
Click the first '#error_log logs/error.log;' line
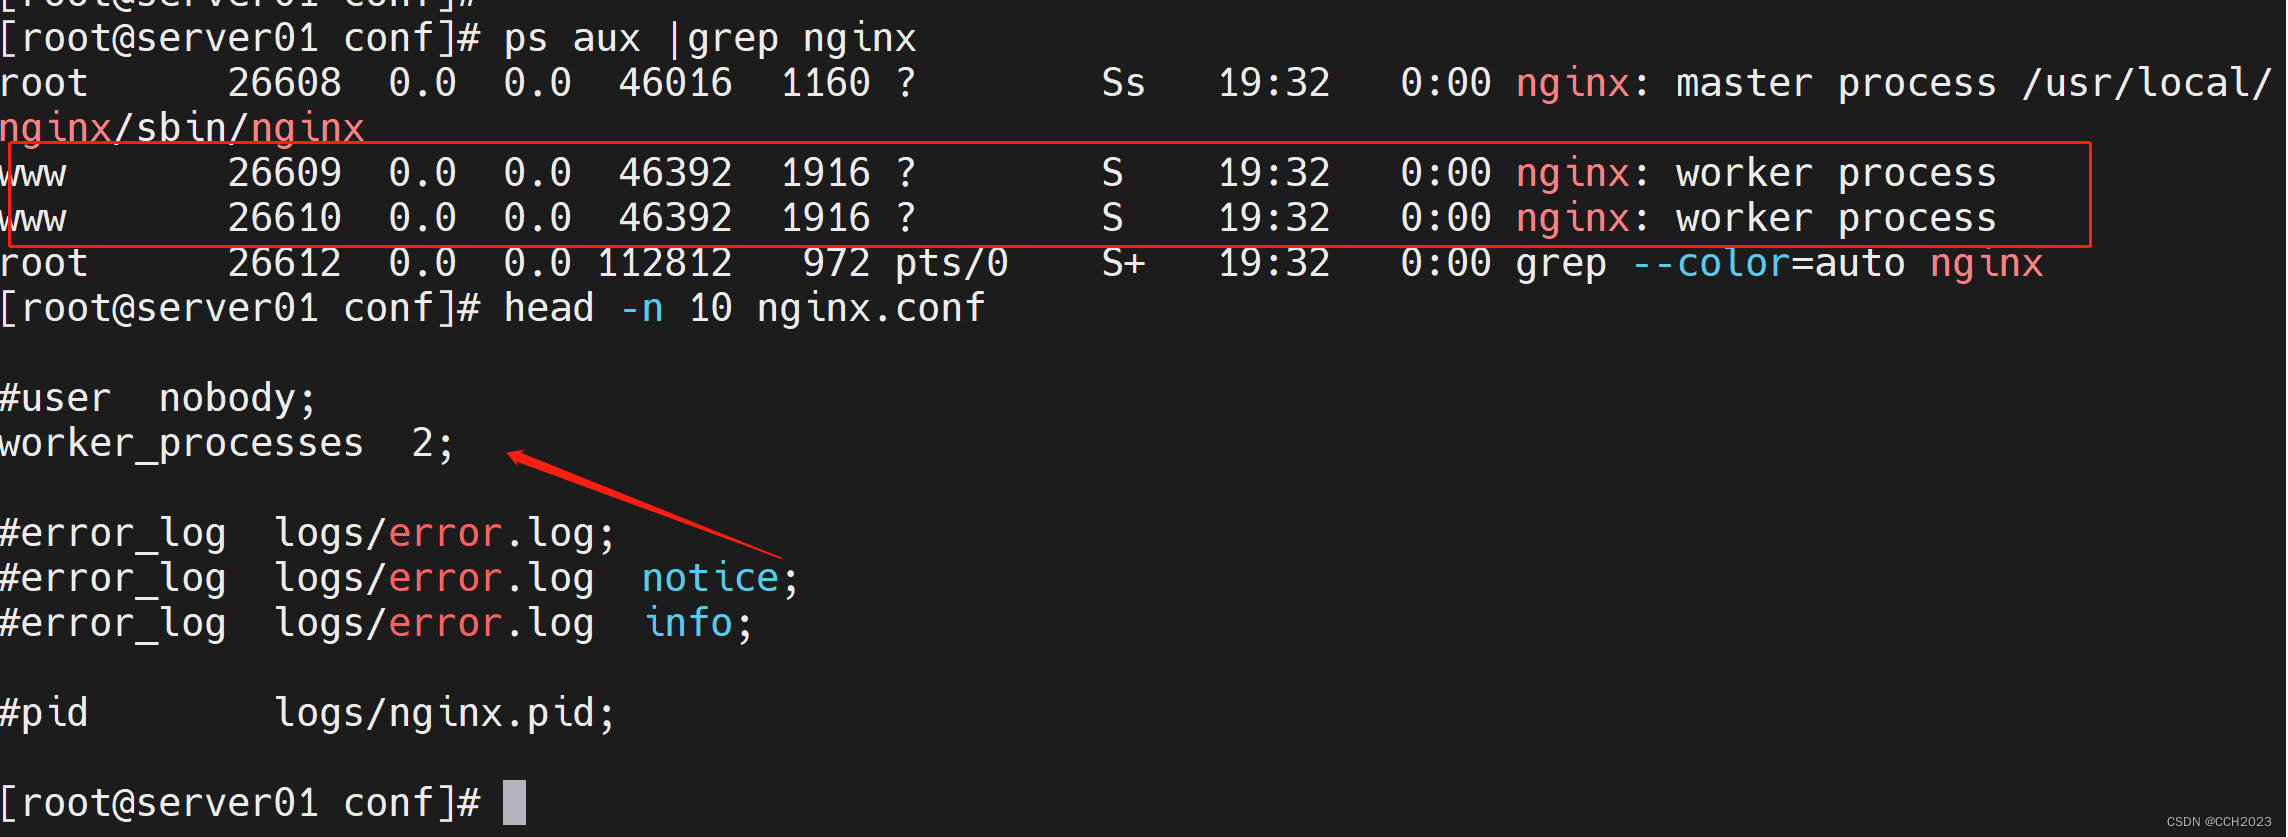(307, 533)
